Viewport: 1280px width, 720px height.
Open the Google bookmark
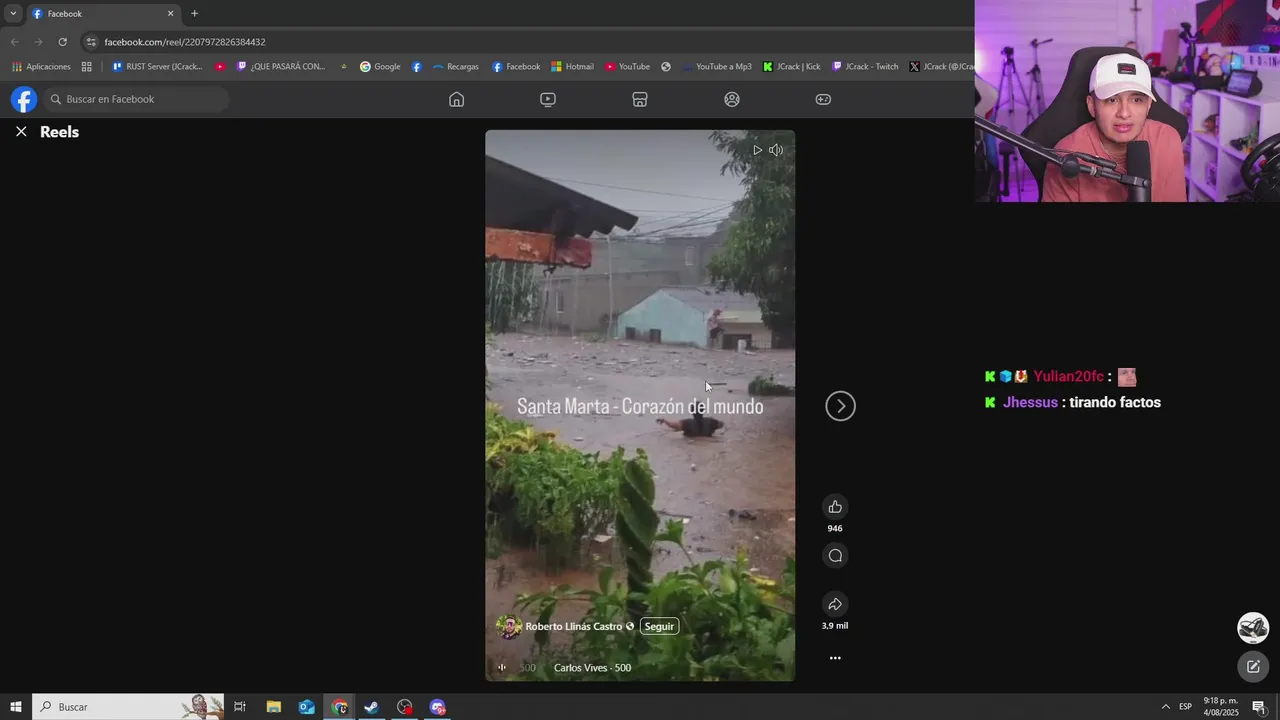[x=380, y=67]
